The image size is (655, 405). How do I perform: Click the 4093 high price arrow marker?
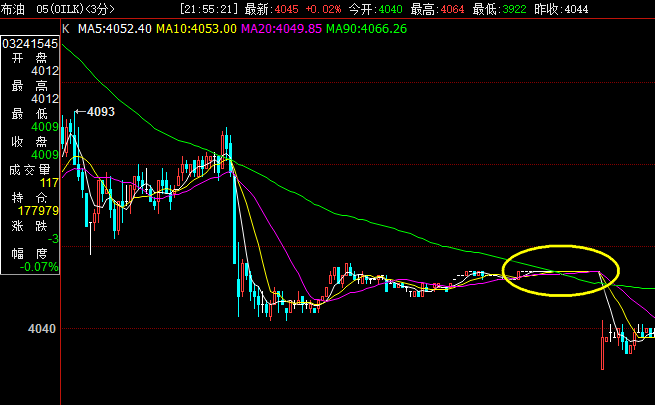[x=97, y=112]
